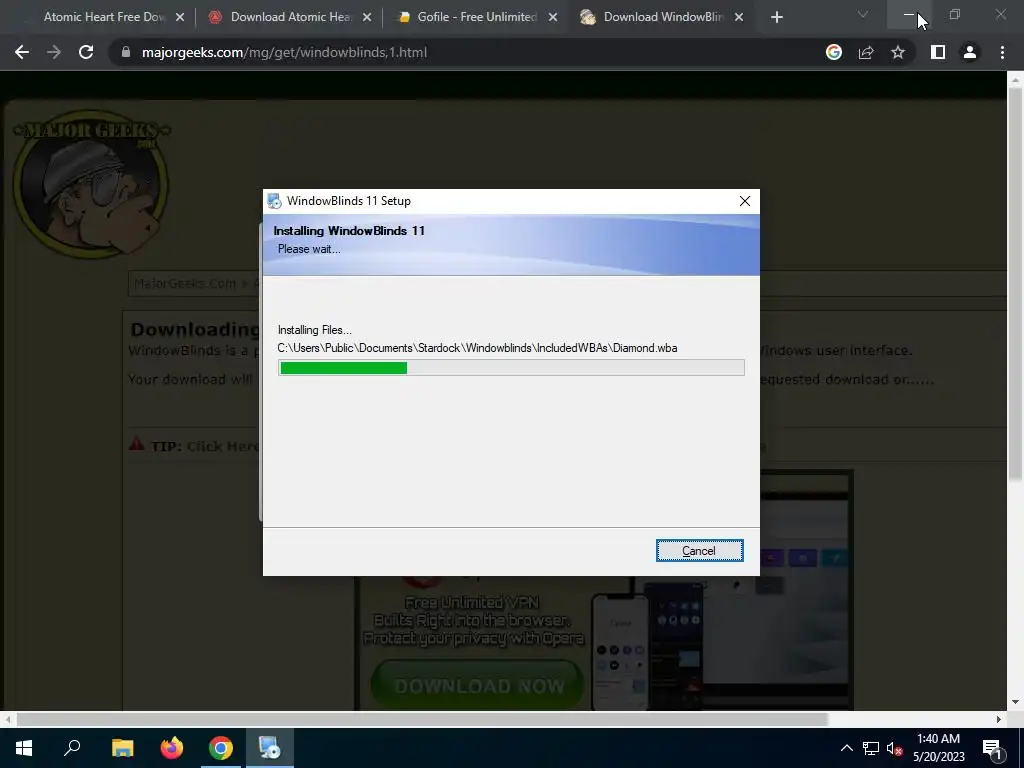1024x768 pixels.
Task: Close the WindowBlinds 11 Setup dialog
Action: pos(744,201)
